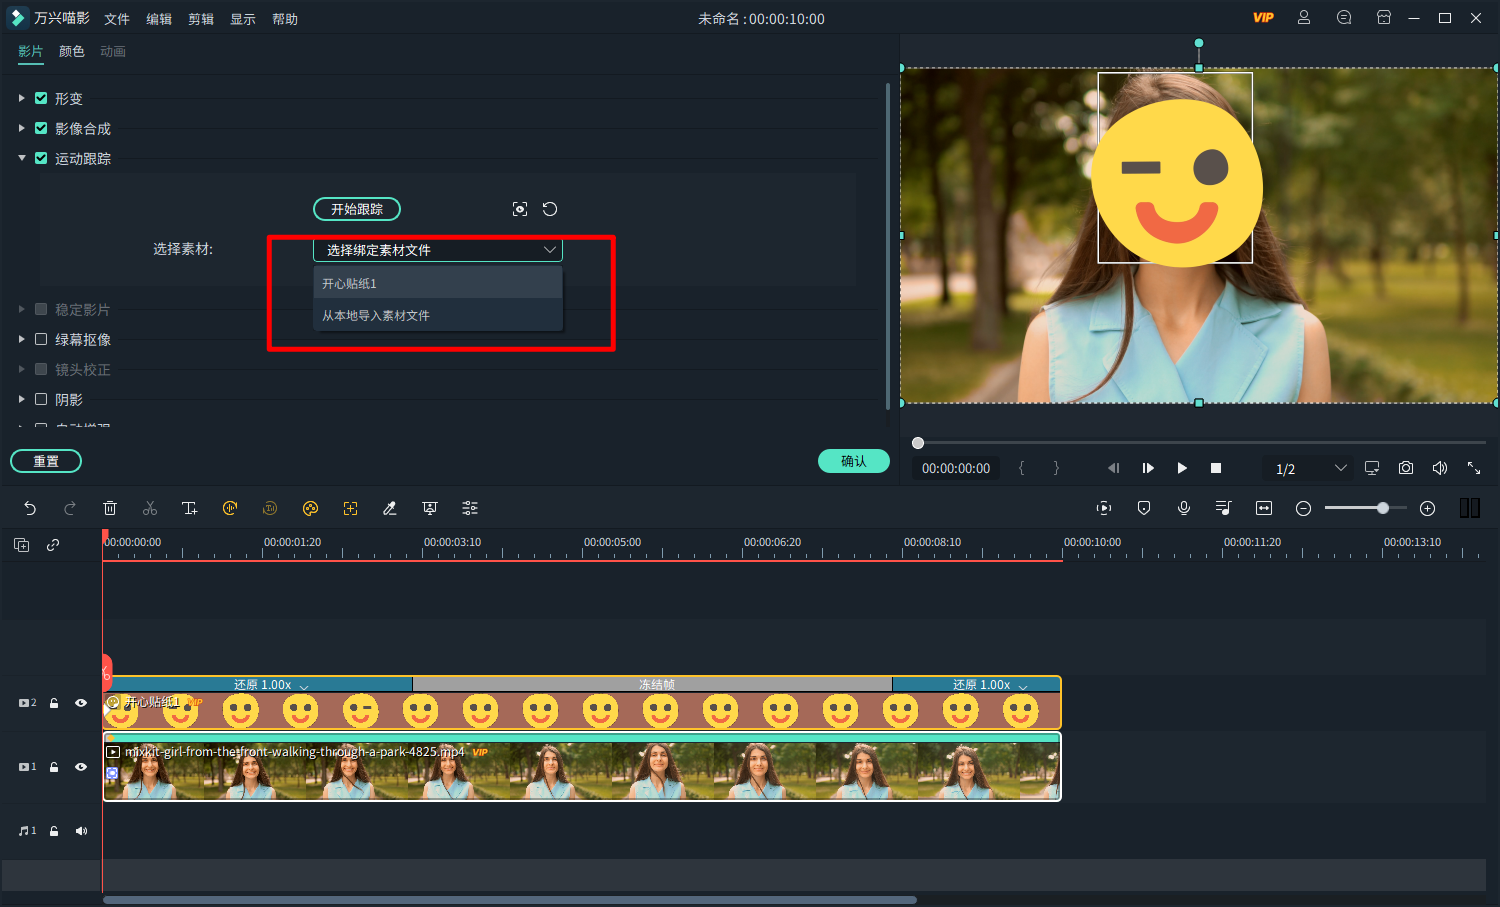Click the 确认 button
The image size is (1500, 907).
853,461
